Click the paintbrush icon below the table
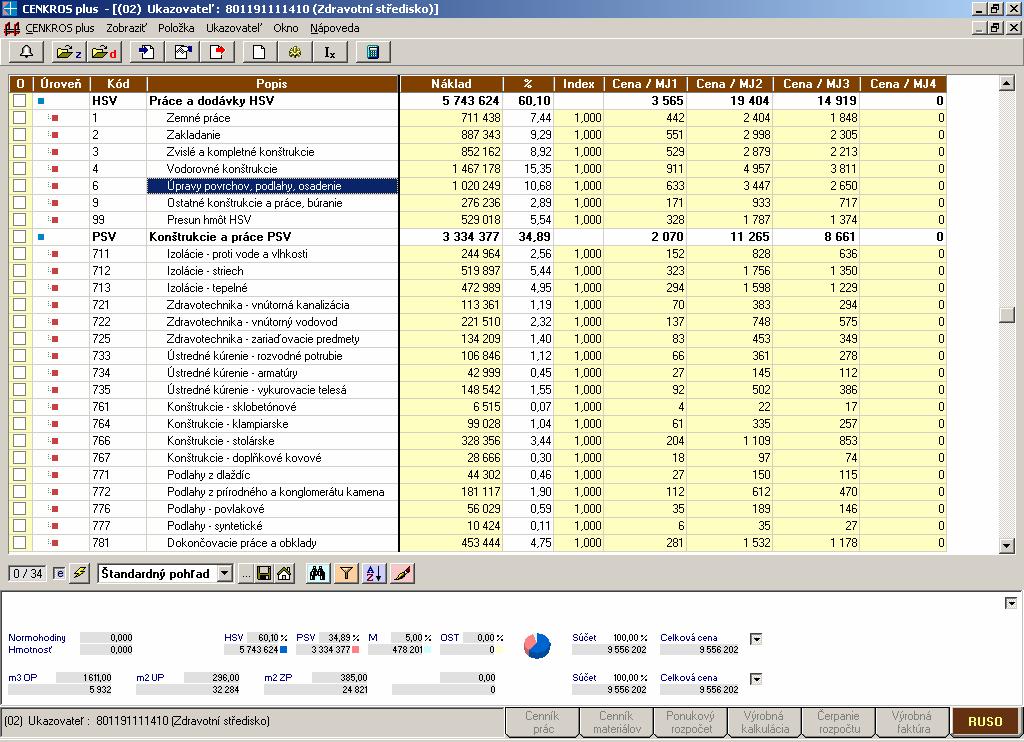This screenshot has height=742, width=1024. (x=403, y=573)
